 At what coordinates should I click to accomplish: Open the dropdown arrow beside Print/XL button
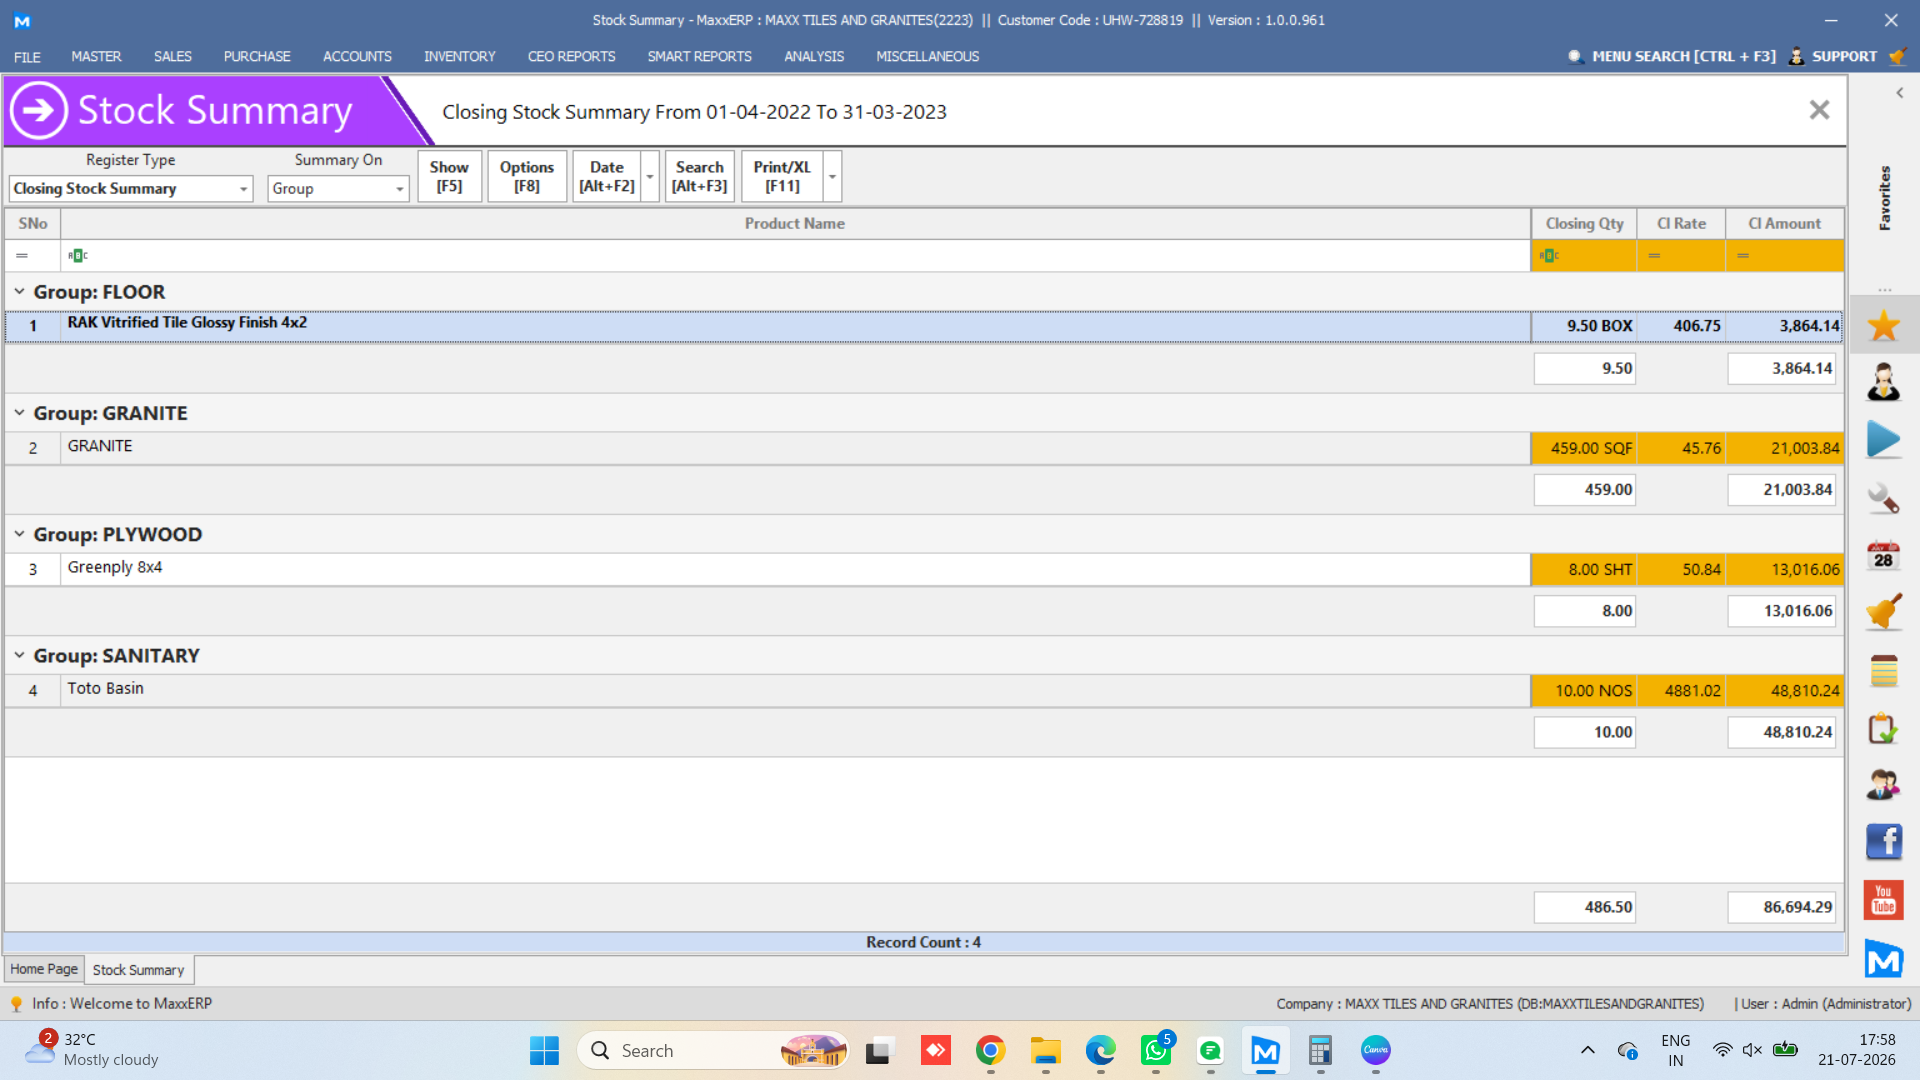(832, 177)
